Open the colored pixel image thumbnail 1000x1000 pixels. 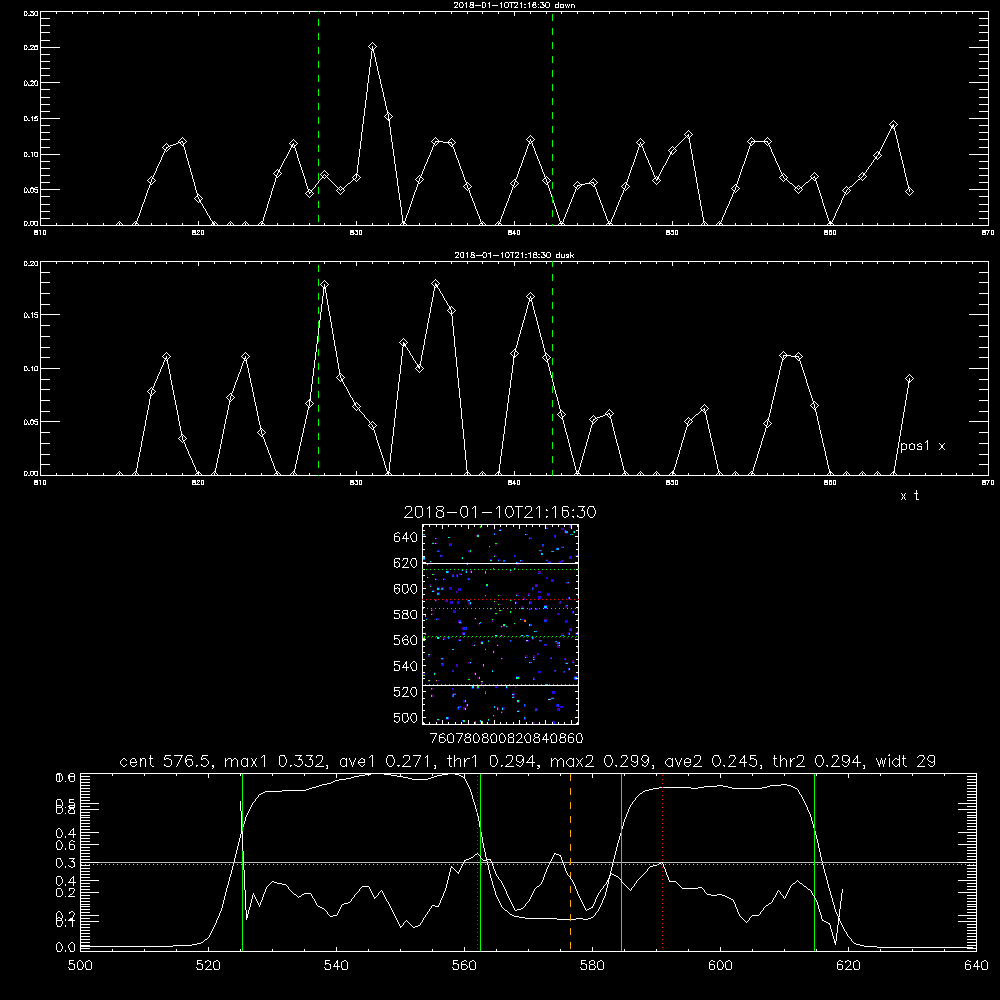point(500,624)
